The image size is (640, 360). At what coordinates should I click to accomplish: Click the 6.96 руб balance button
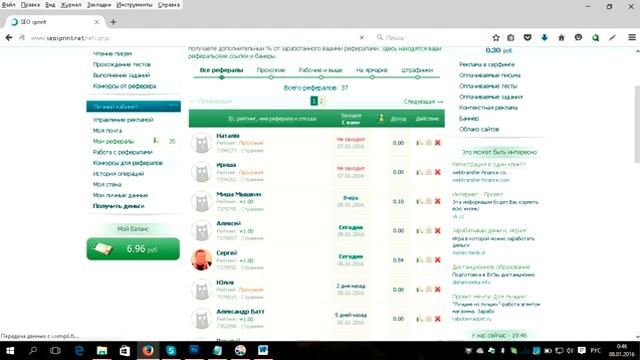click(x=133, y=249)
